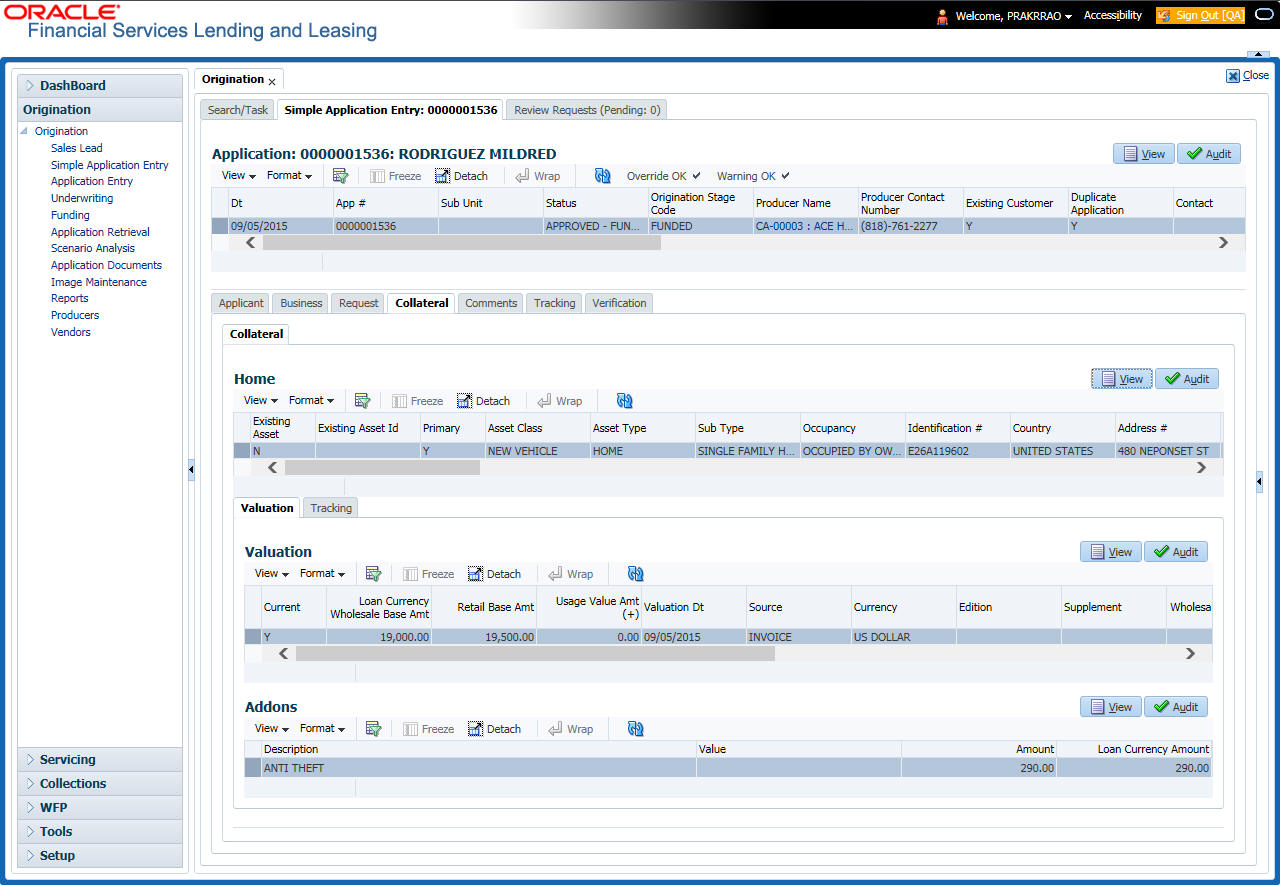Viewport: 1280px width, 885px height.
Task: Click Query By Example icon in Addons toolbar
Action: pos(373,729)
